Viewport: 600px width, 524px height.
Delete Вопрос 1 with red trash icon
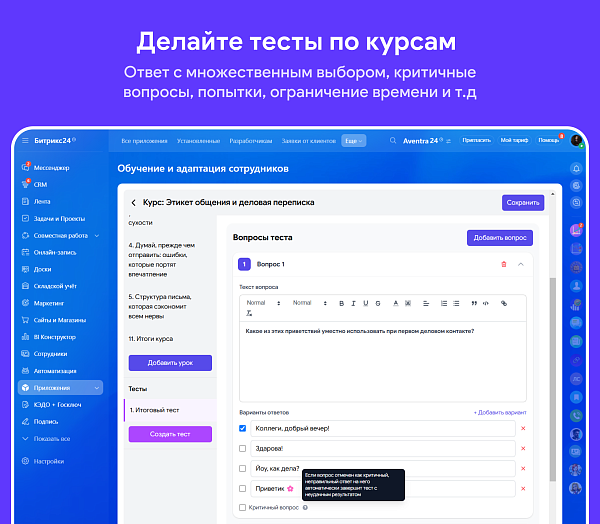[504, 264]
